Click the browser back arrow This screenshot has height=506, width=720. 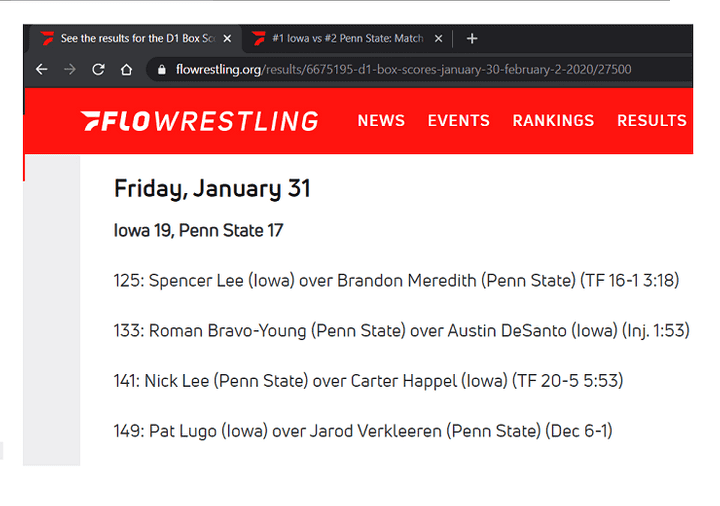(x=41, y=70)
